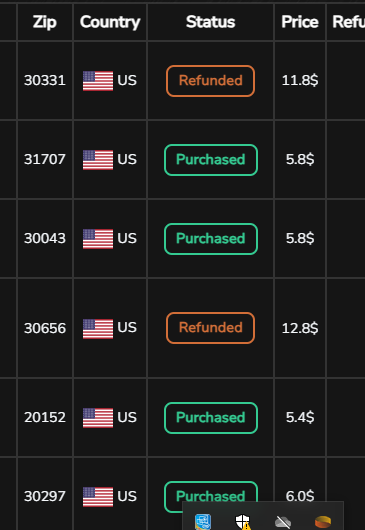This screenshot has height=530, width=365.
Task: Click the US flag in zip 20152 row
Action: click(x=98, y=418)
